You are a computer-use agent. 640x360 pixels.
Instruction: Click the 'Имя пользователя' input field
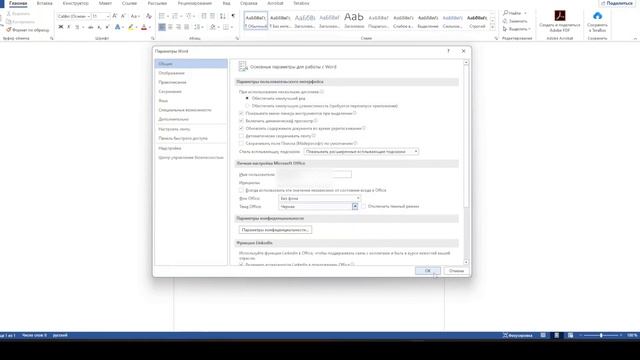tap(314, 175)
